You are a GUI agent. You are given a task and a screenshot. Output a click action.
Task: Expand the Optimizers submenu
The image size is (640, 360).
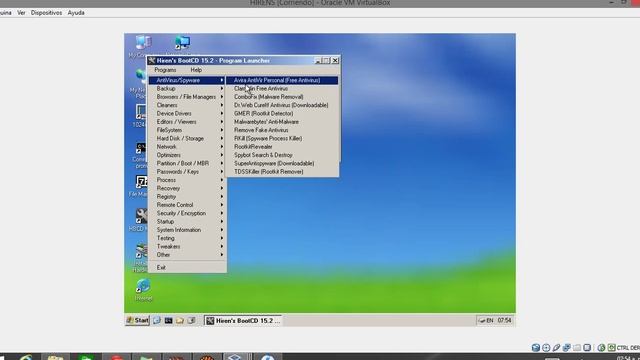tap(187, 155)
